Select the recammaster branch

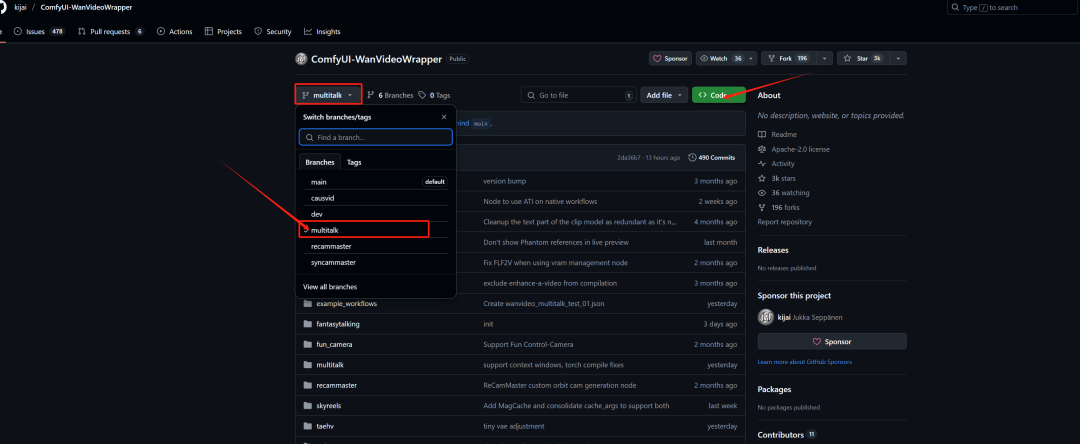[x=375, y=246]
